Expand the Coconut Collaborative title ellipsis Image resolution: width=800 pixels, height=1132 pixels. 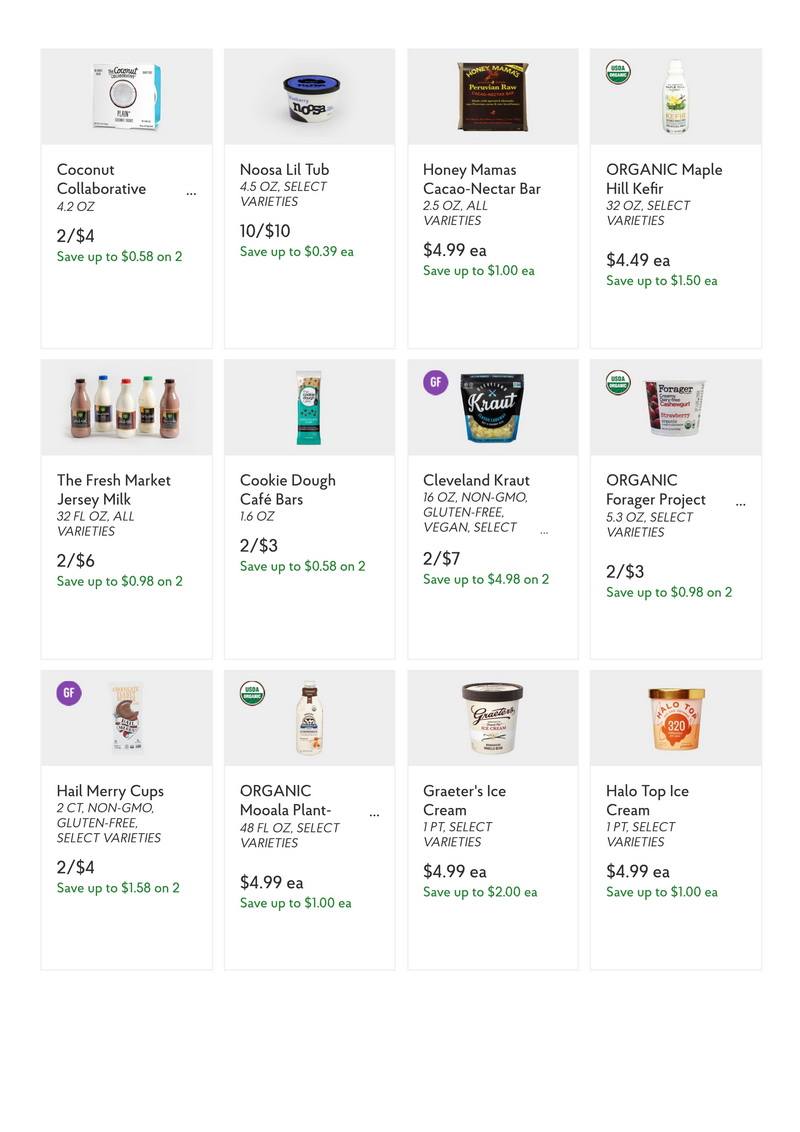pos(191,193)
